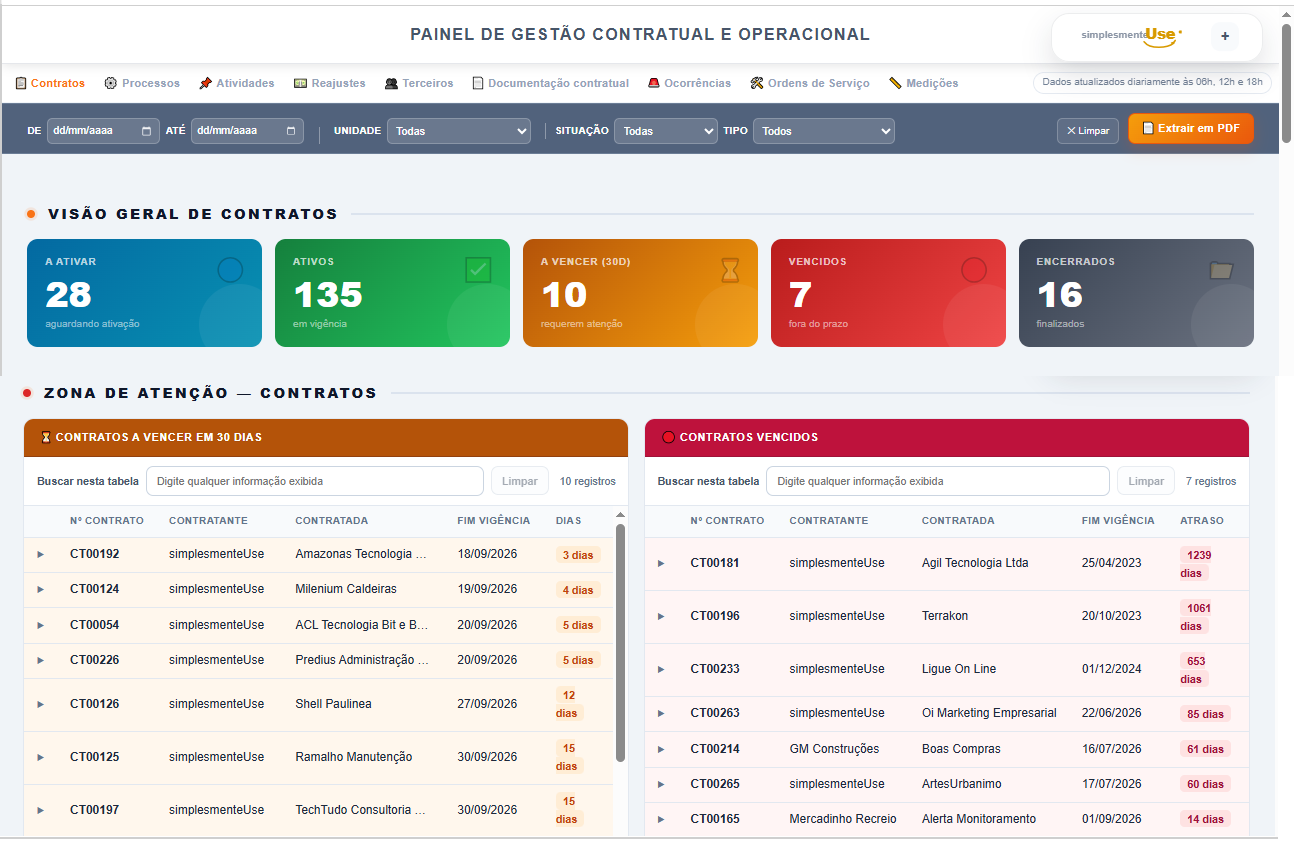Click the 1239 dias delay badge

click(x=1195, y=564)
